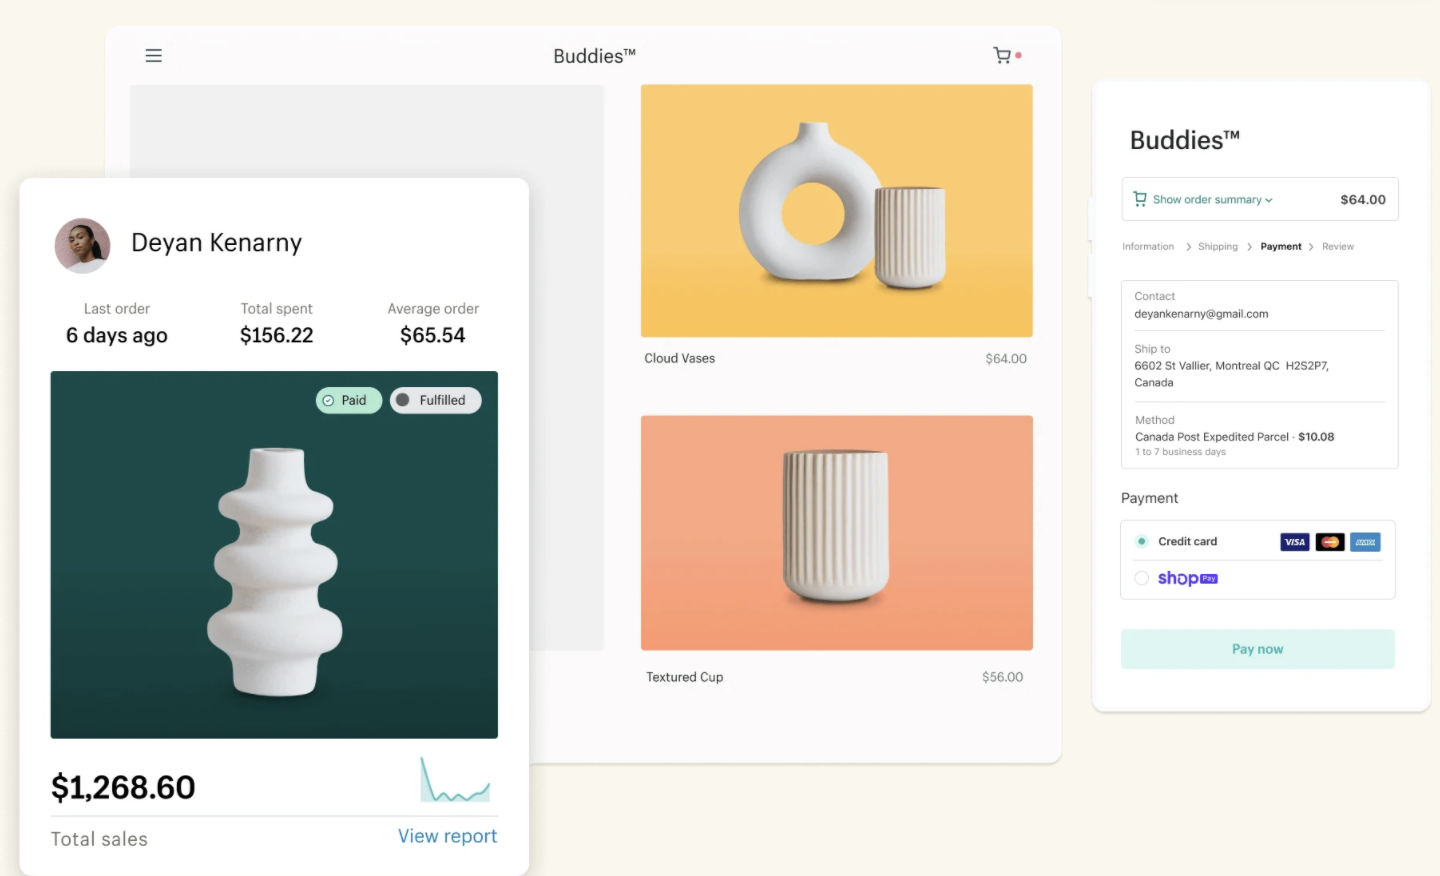Viewport: 1440px width, 876px height.
Task: Click the Paid status badge
Action: pos(349,400)
